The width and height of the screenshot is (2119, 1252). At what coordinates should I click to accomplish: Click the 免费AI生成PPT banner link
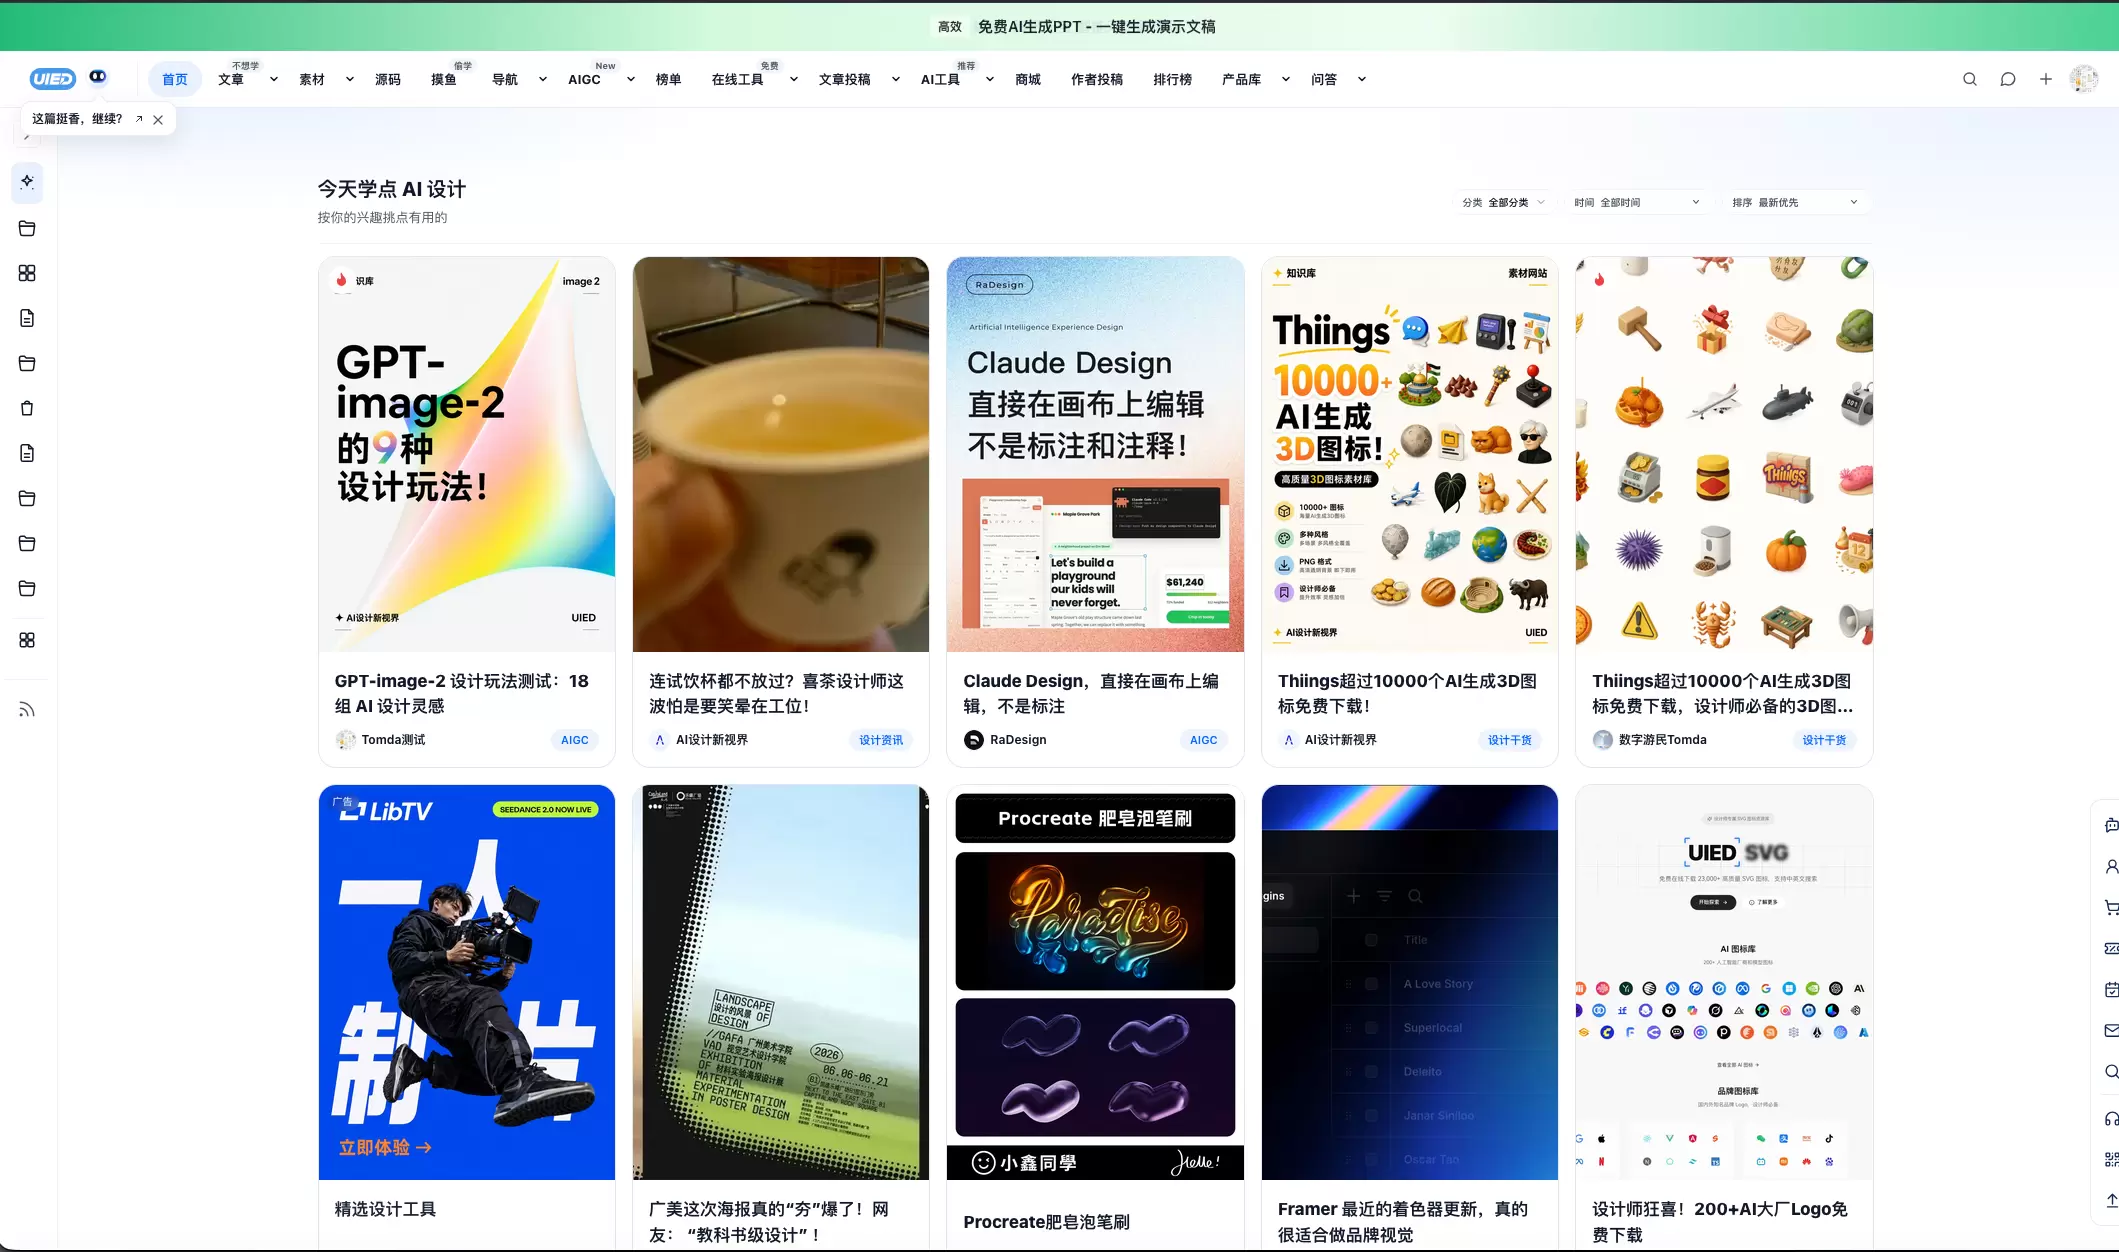click(x=1096, y=27)
